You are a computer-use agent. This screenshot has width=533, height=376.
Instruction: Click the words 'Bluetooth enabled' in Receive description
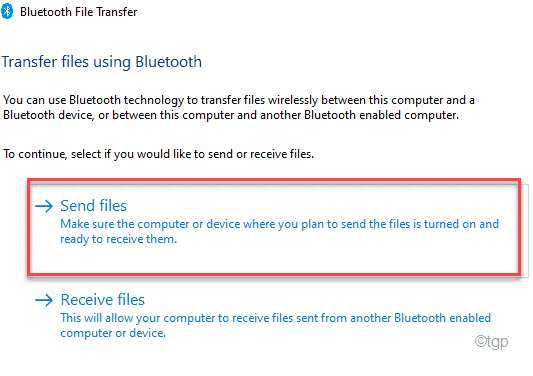coord(443,318)
